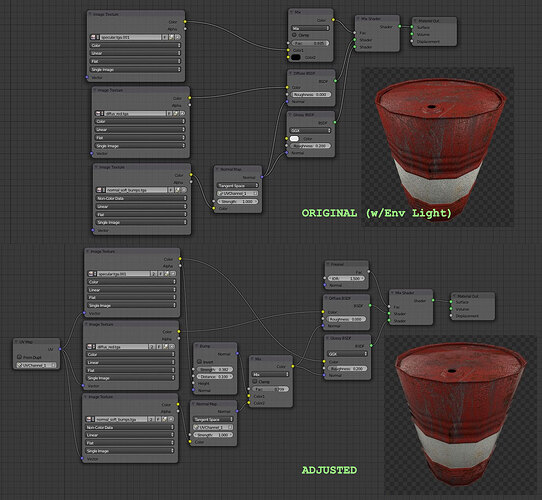Unlink image X in original diffus_red.tga node

click(182, 113)
